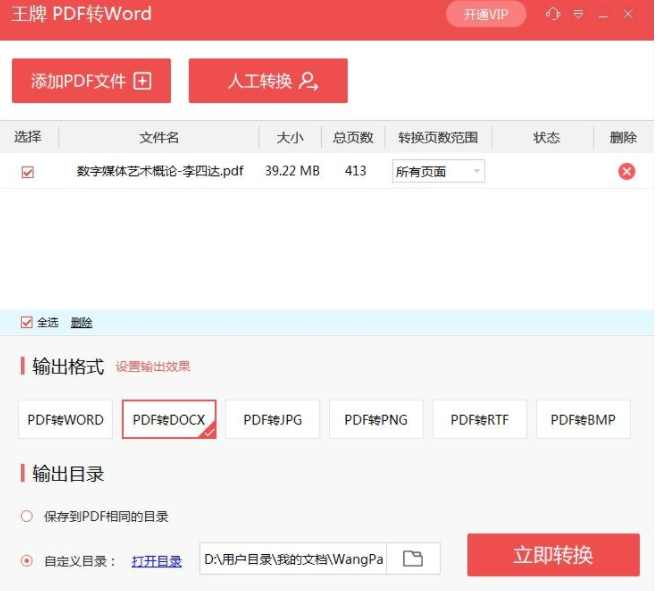
Task: Click 人工转换 button
Action: (268, 80)
